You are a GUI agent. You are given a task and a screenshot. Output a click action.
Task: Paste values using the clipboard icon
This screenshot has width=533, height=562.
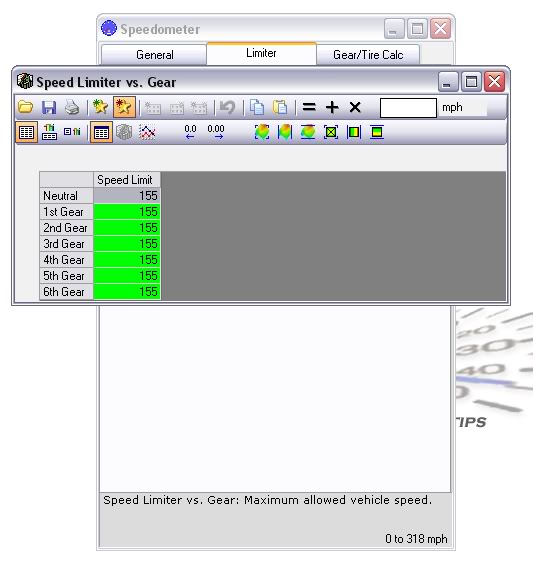[280, 107]
